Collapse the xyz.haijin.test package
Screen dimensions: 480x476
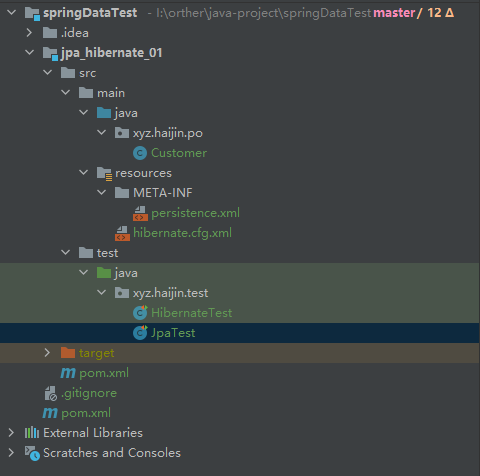(101, 293)
